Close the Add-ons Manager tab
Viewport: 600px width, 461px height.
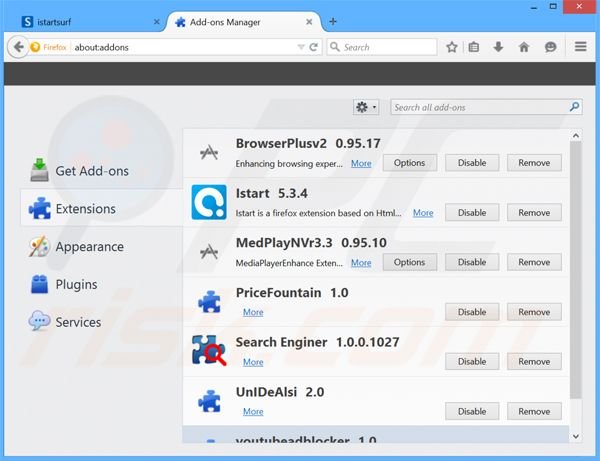pos(309,22)
